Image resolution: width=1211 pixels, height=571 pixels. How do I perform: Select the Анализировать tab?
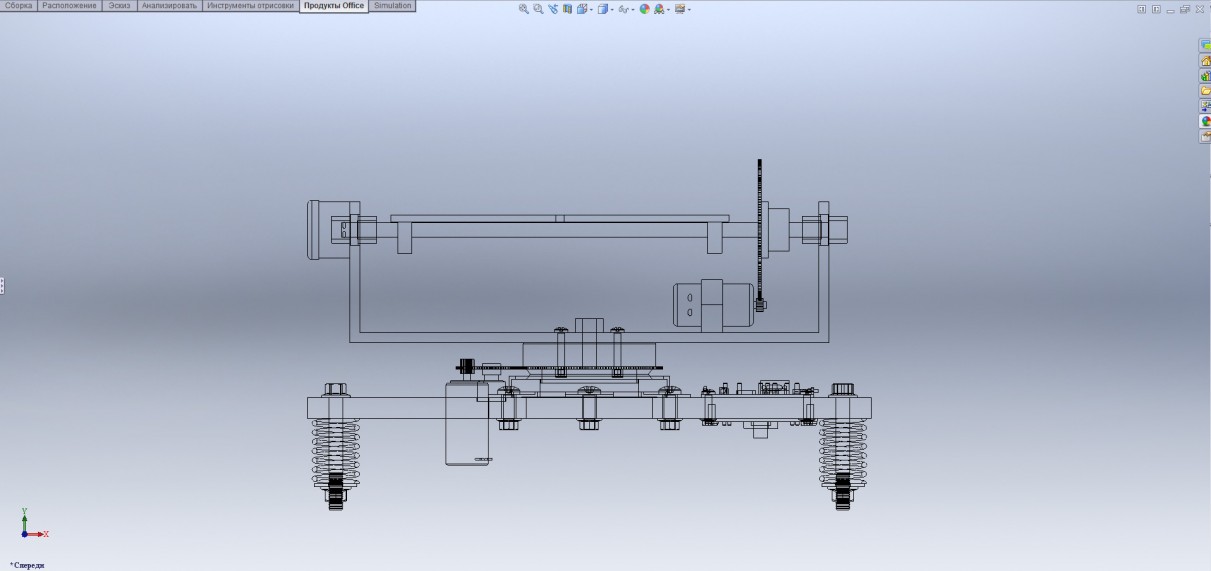click(x=169, y=6)
